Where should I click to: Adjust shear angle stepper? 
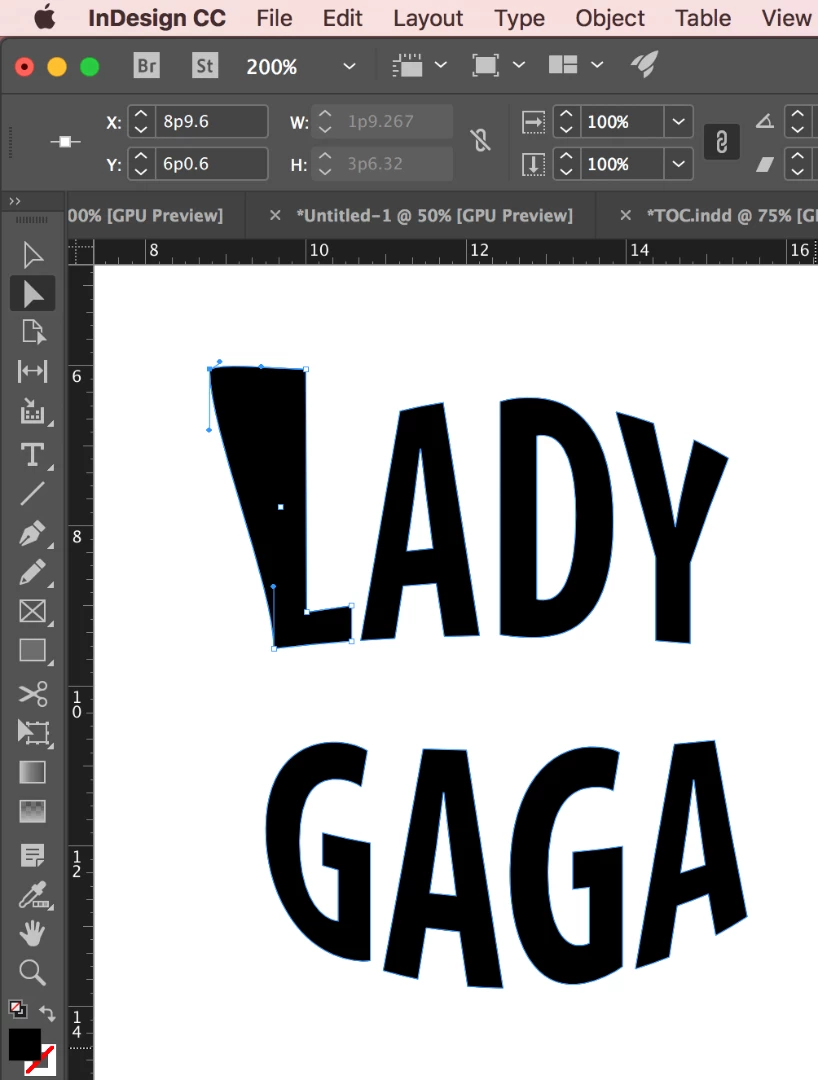[x=797, y=164]
